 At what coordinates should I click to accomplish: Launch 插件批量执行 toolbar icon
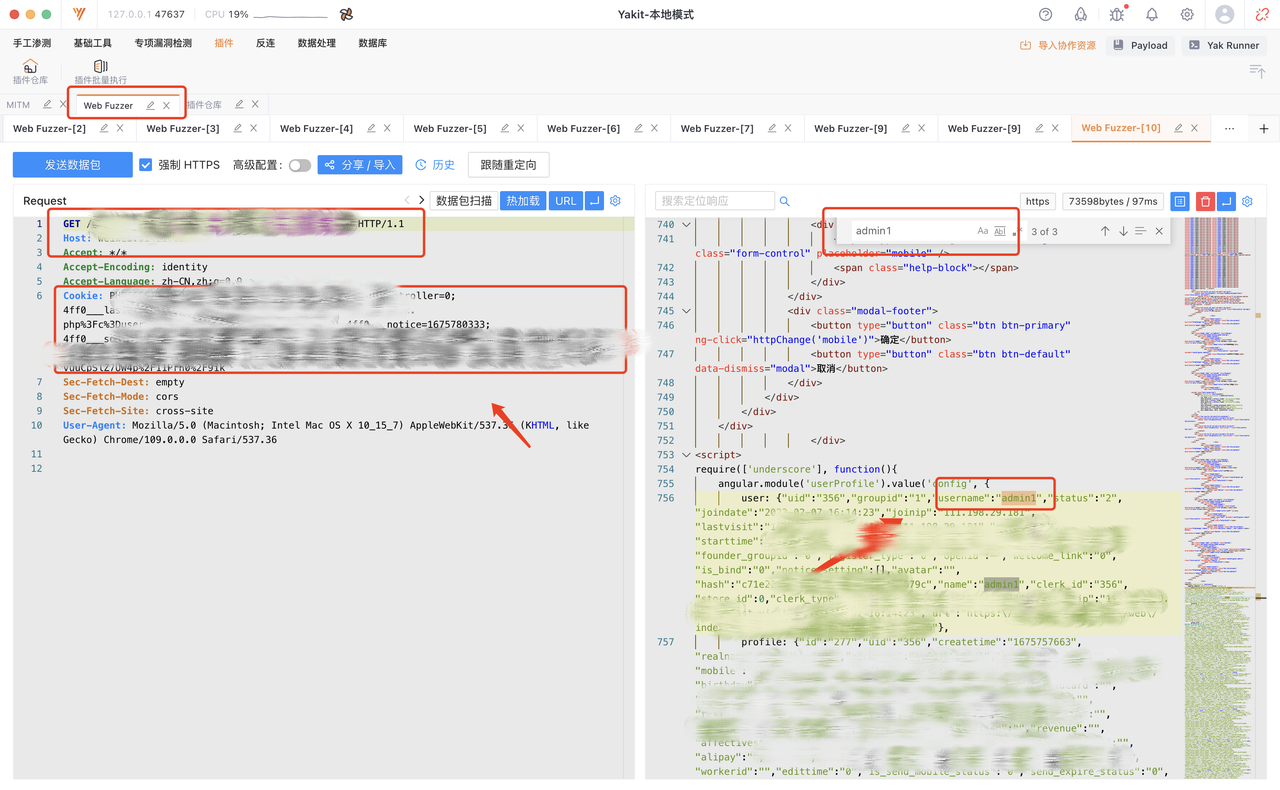coord(101,72)
